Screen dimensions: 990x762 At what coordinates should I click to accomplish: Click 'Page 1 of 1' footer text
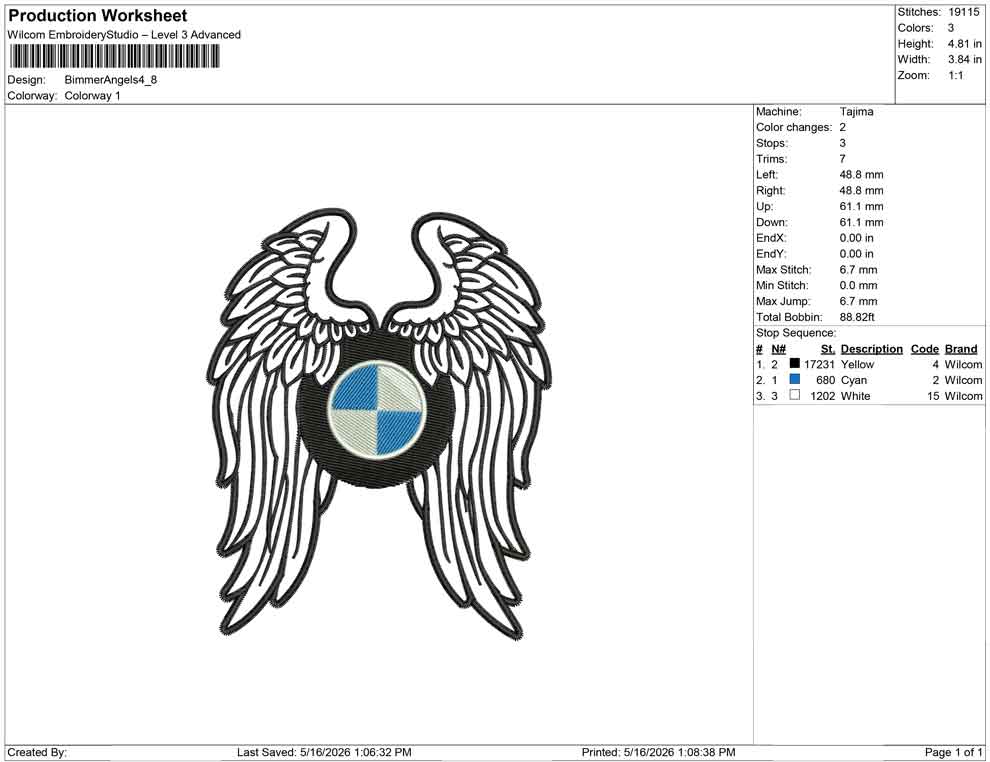[x=953, y=752]
